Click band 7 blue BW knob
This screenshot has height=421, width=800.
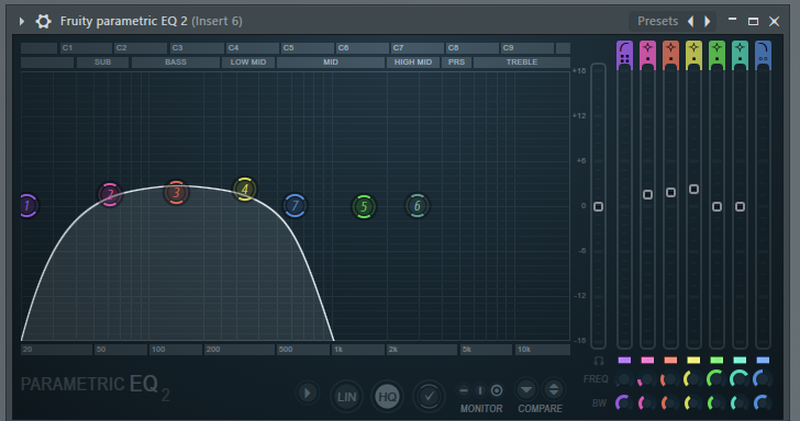[x=763, y=403]
